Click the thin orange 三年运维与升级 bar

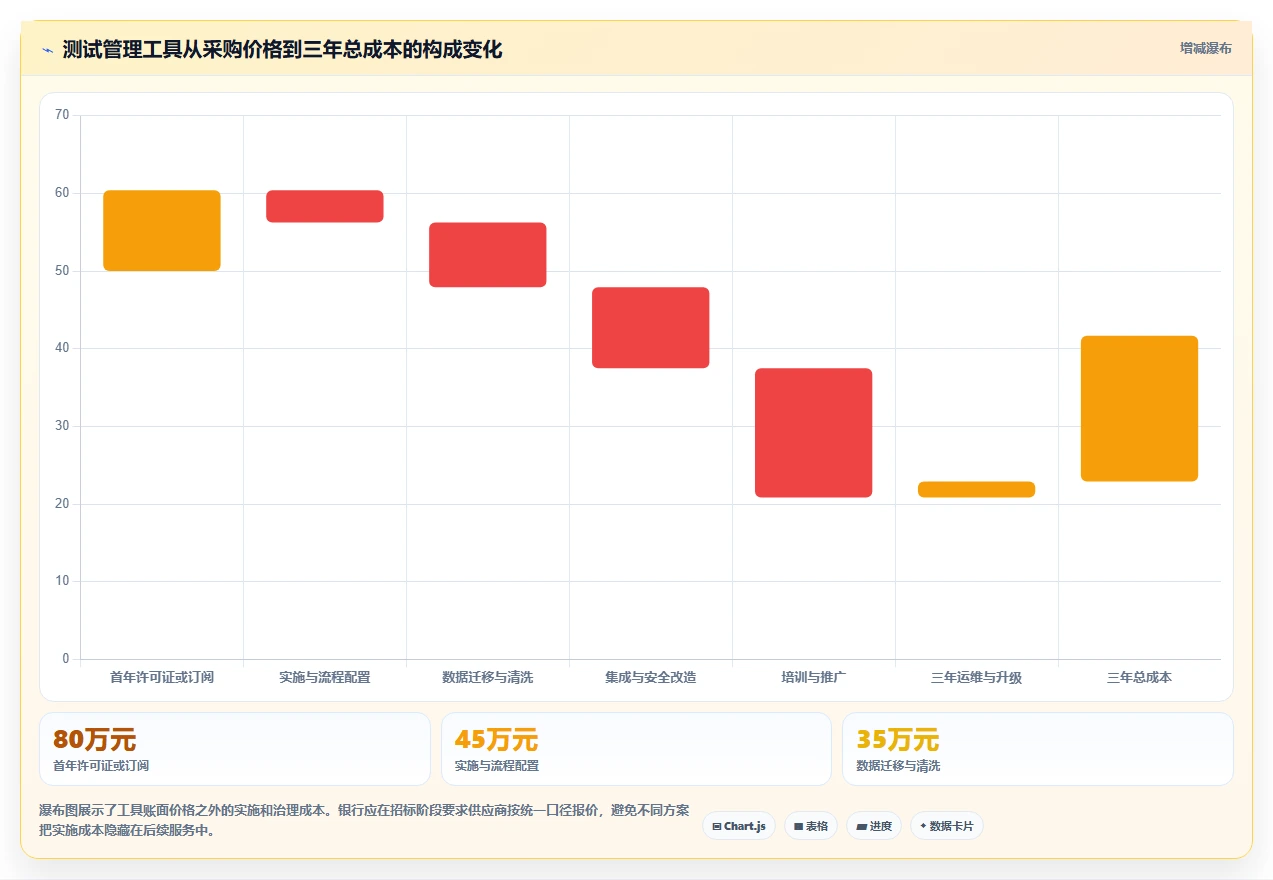coord(977,489)
